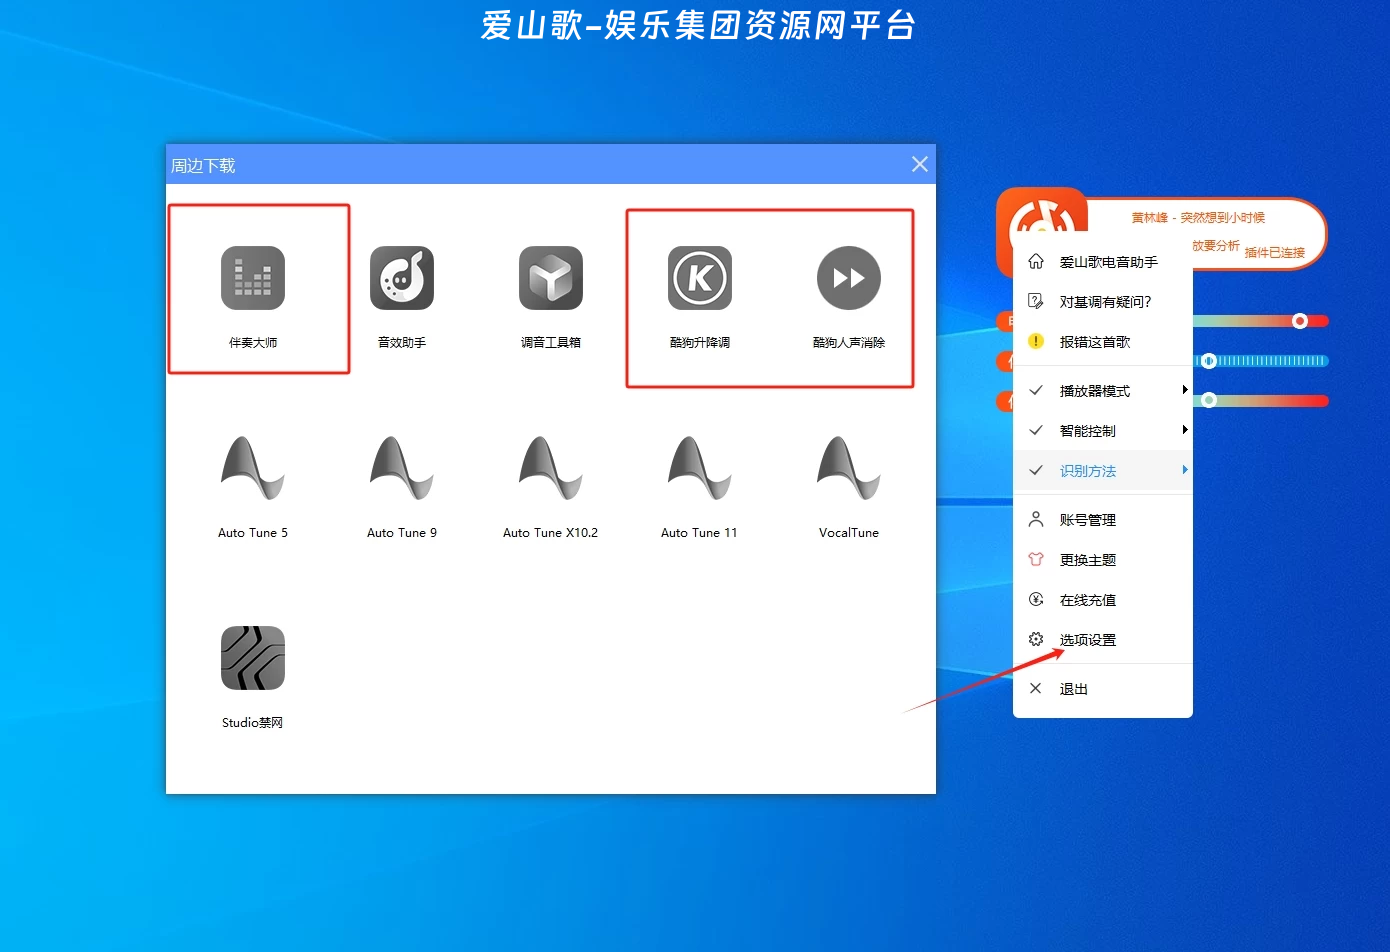Select the 酷狗人声消除 icon
This screenshot has height=952, width=1390.
coord(848,278)
